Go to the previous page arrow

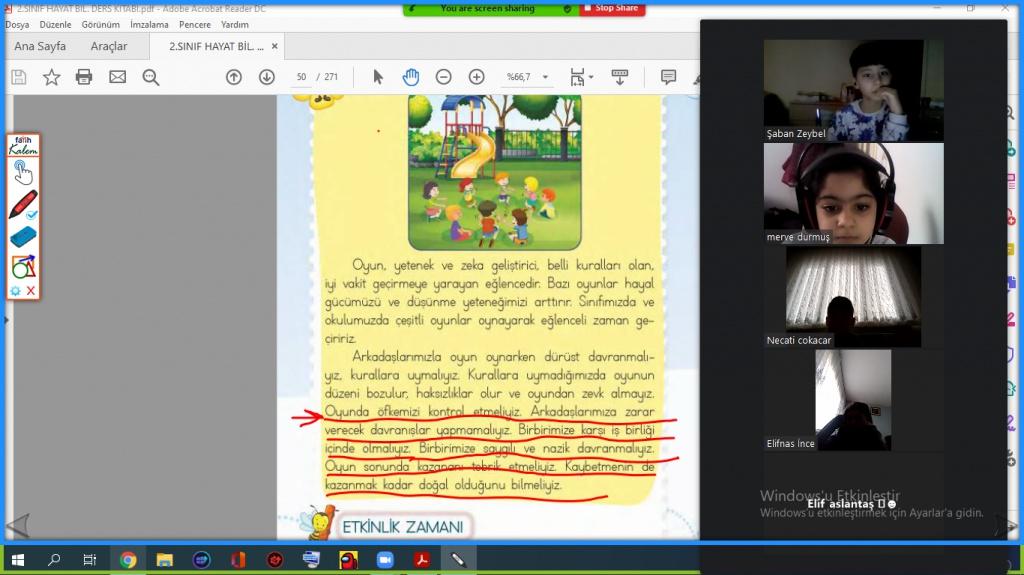click(234, 77)
